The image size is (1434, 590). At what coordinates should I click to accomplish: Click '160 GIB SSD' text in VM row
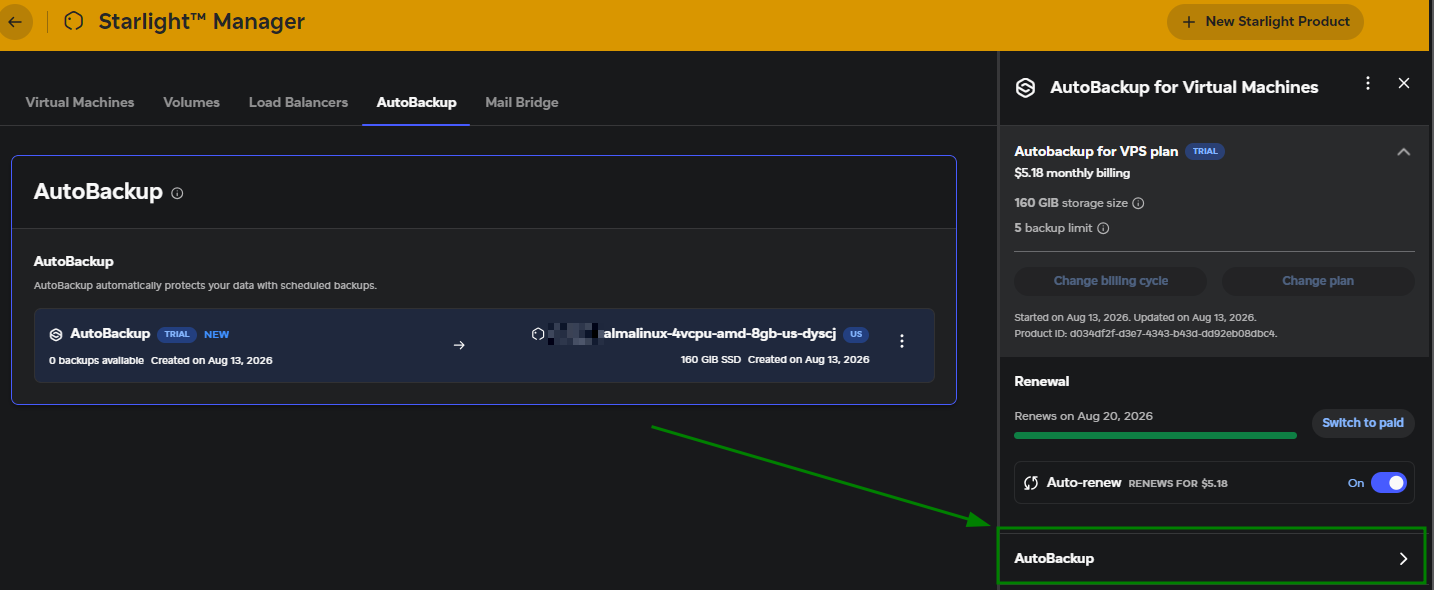(x=711, y=359)
